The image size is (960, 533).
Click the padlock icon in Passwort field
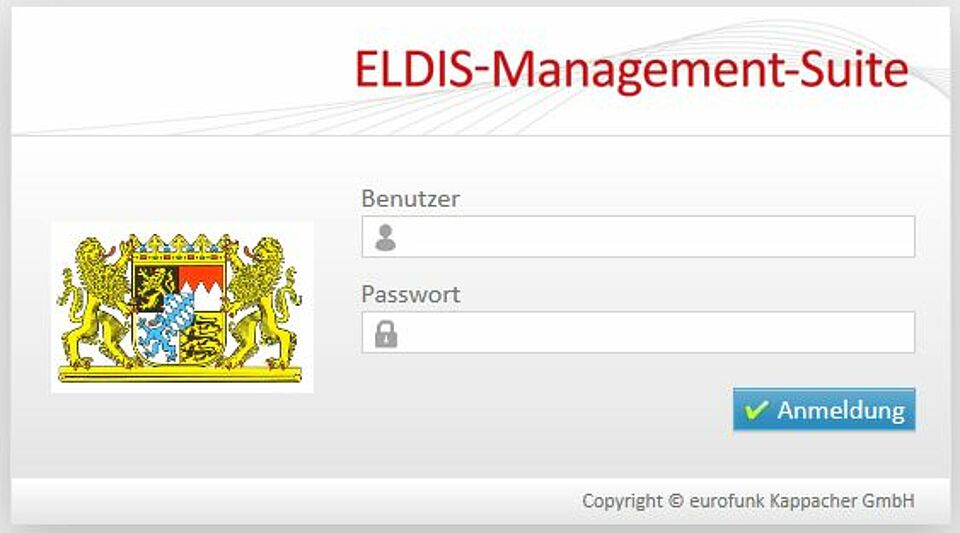point(386,334)
